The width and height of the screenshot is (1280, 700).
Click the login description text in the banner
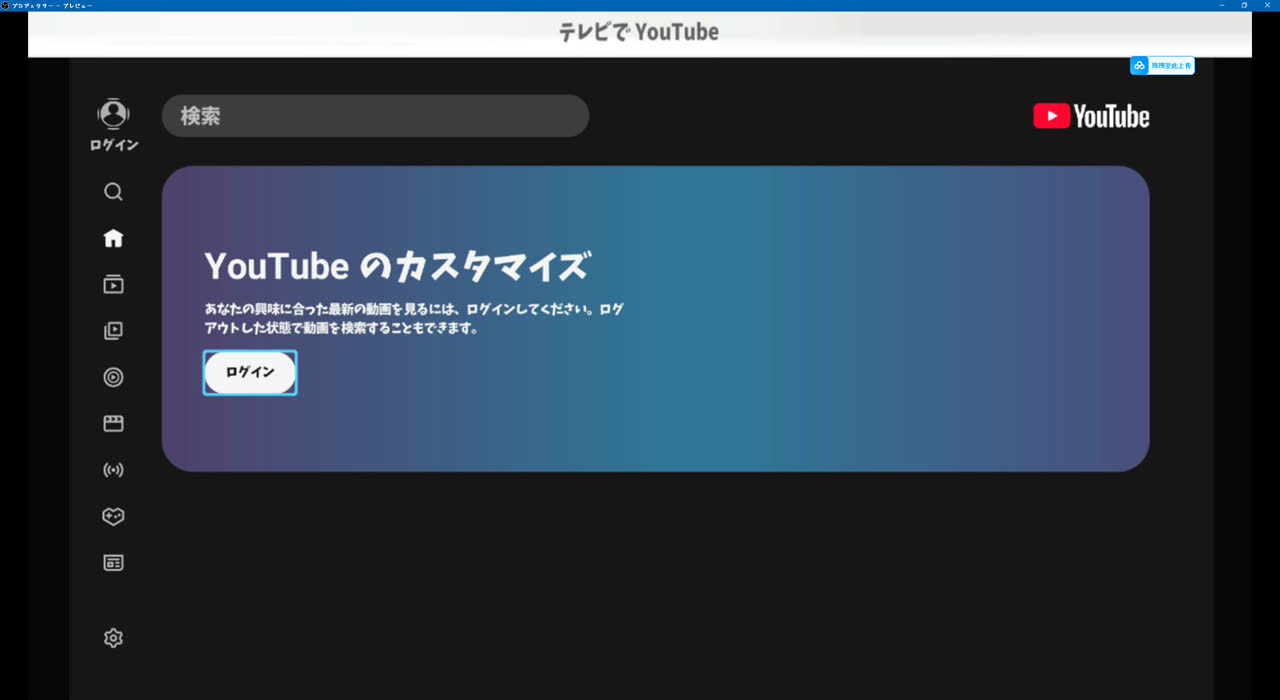point(414,319)
